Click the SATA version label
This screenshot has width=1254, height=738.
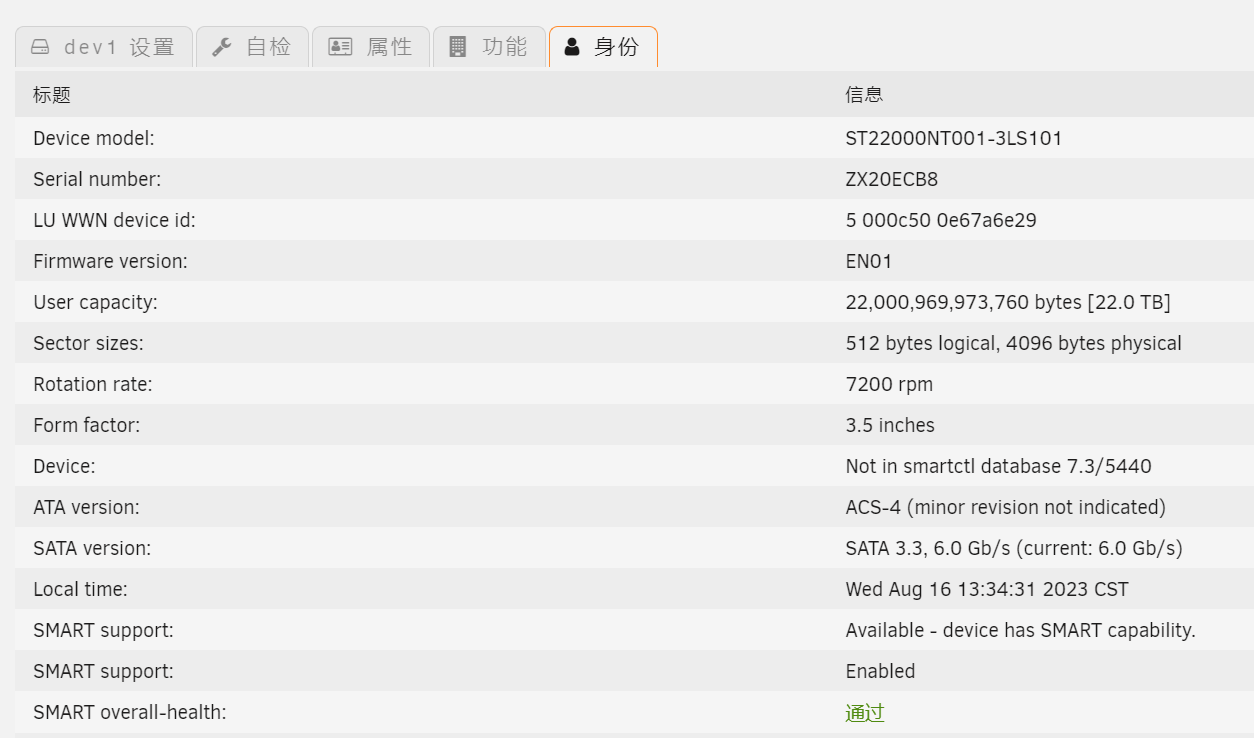click(92, 548)
